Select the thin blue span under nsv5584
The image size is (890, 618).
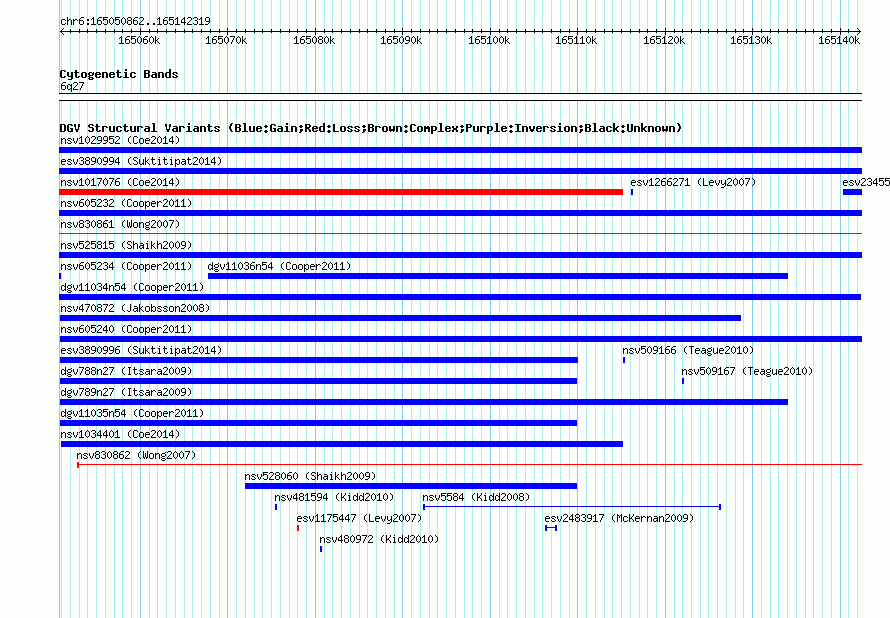tap(572, 507)
